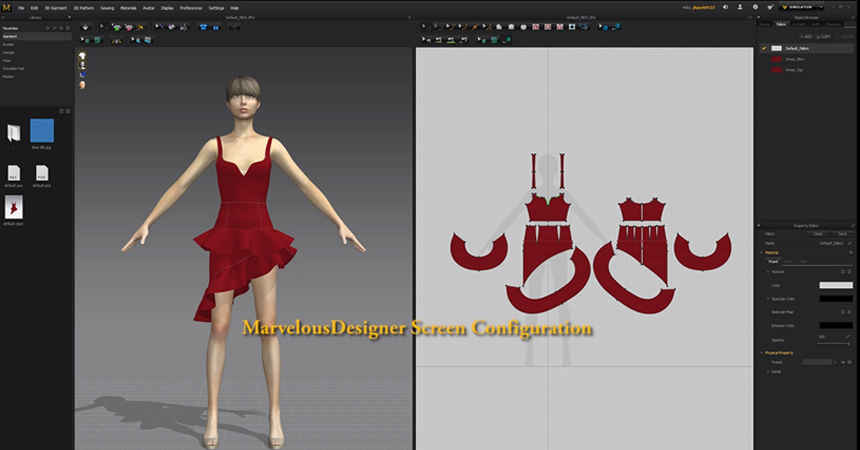Select the Garment folder in Library
Viewport: 860px width, 450px height.
coord(10,35)
